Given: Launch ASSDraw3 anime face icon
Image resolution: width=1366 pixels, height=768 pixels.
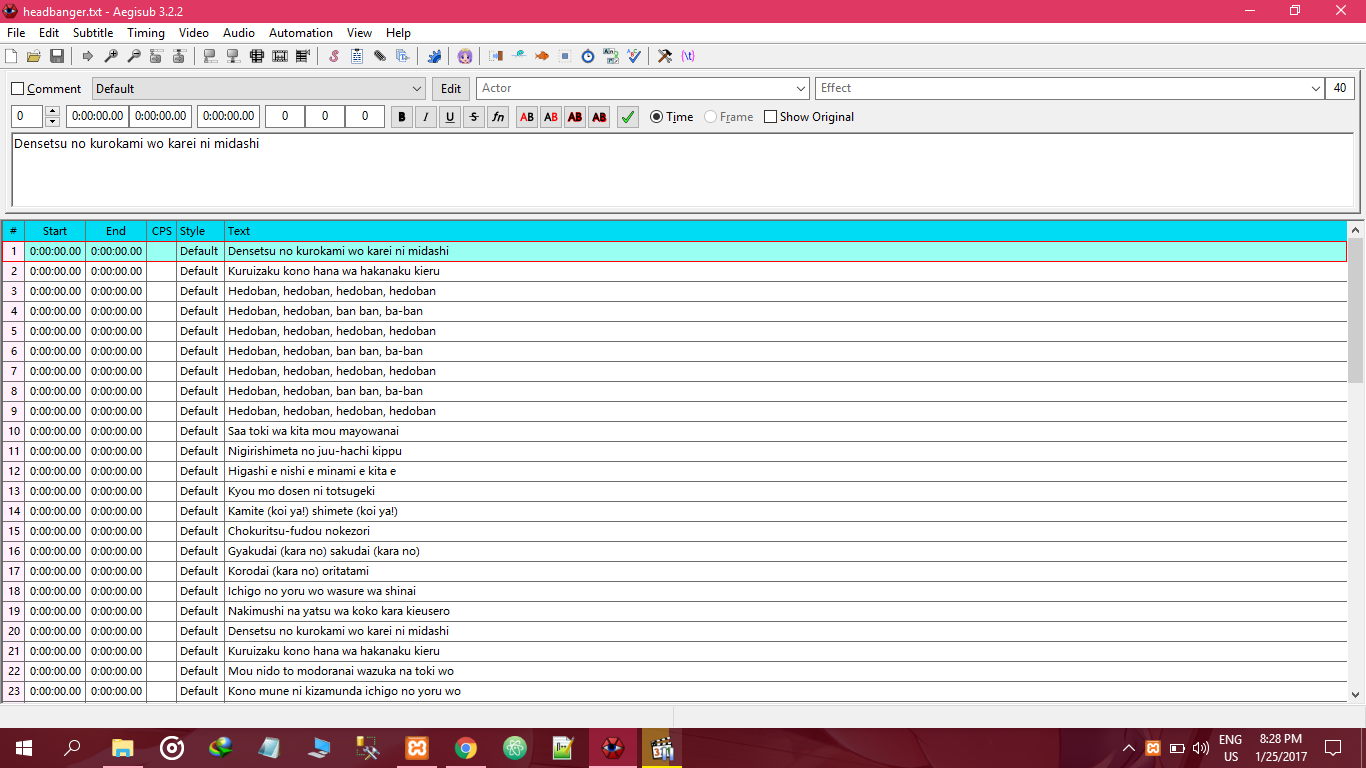Looking at the screenshot, I should pos(465,56).
